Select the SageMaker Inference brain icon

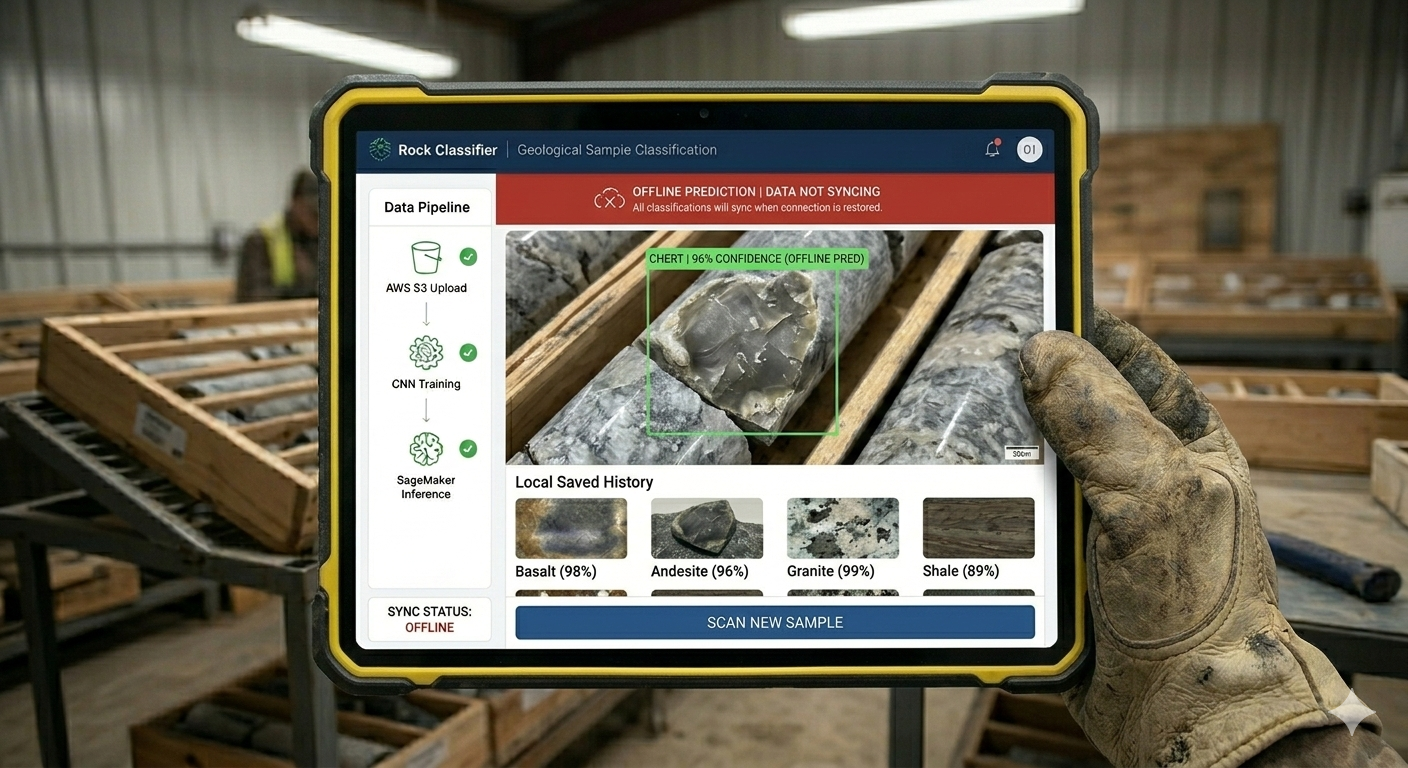coord(427,448)
